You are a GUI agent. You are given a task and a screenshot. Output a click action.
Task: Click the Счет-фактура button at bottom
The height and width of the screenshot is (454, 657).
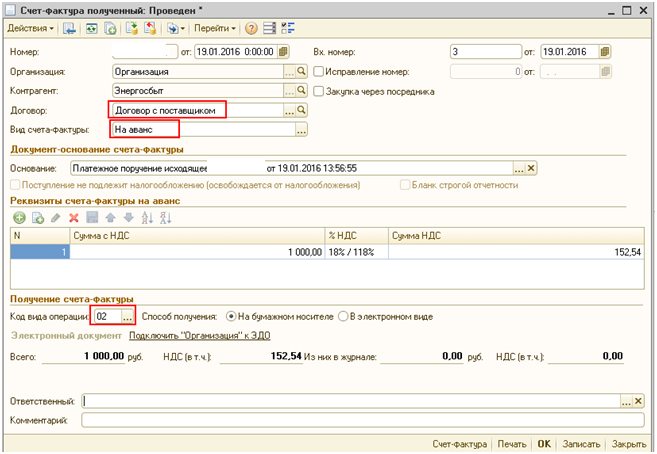coord(460,444)
